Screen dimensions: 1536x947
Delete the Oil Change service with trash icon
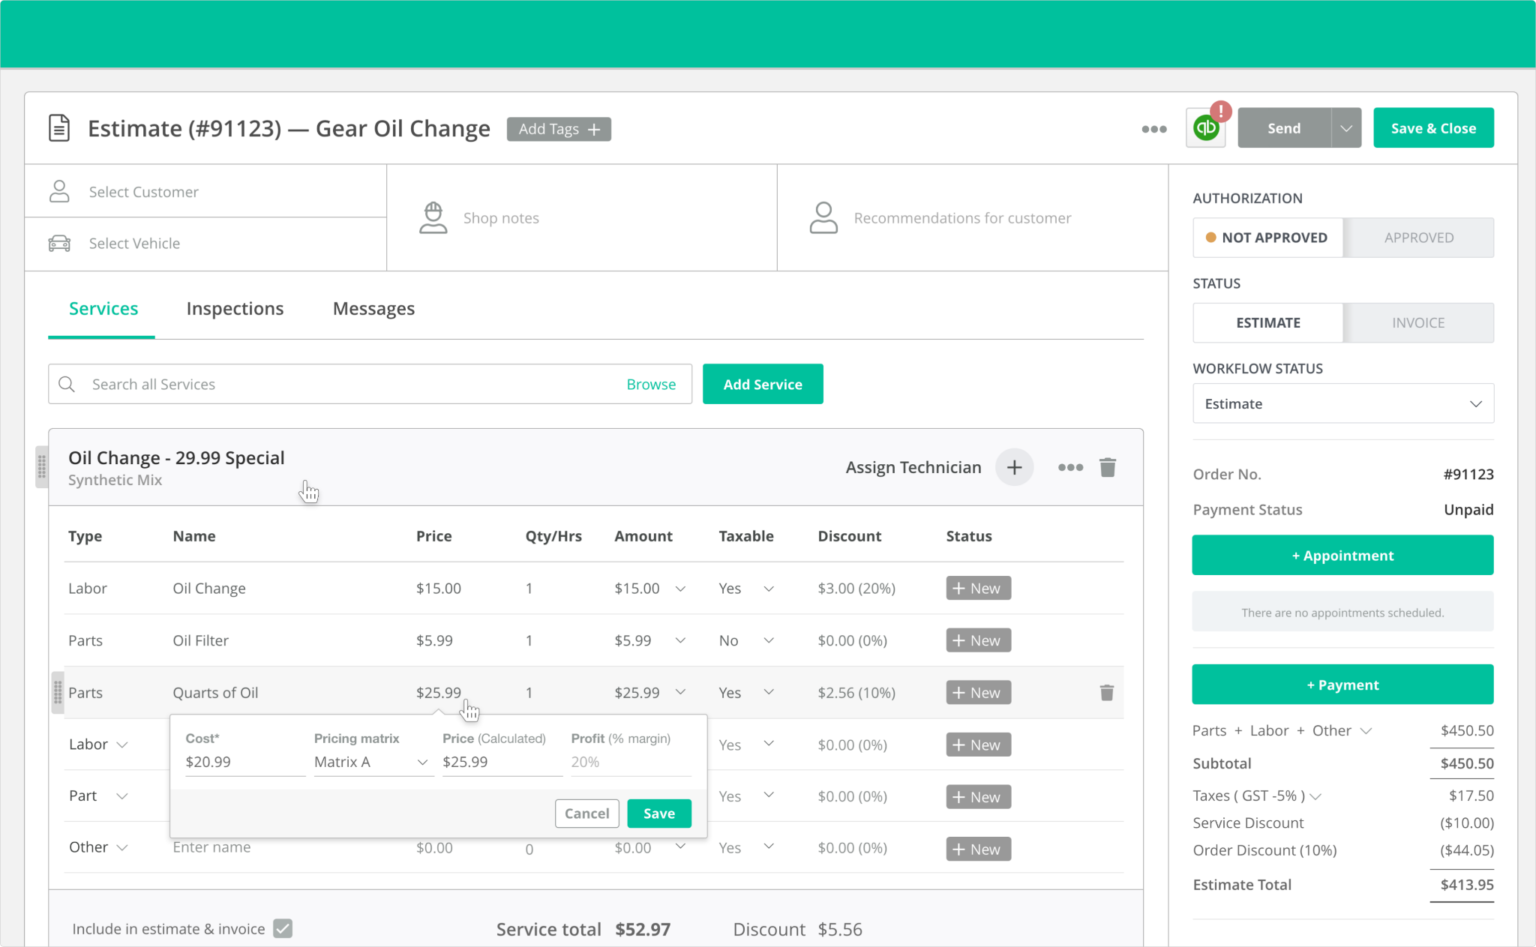click(x=1108, y=468)
